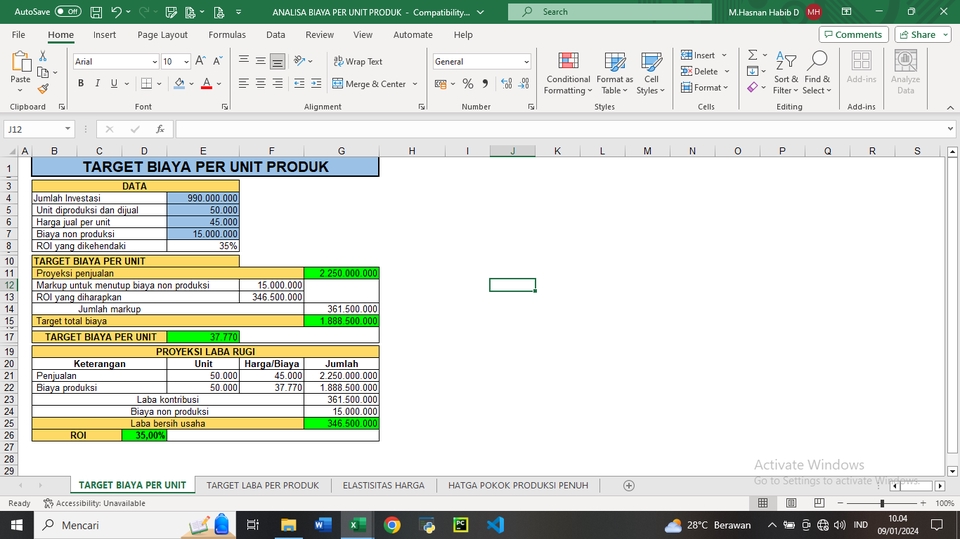Viewport: 960px width, 539px height.
Task: Click the Format Painter brush icon
Action: coord(43,89)
